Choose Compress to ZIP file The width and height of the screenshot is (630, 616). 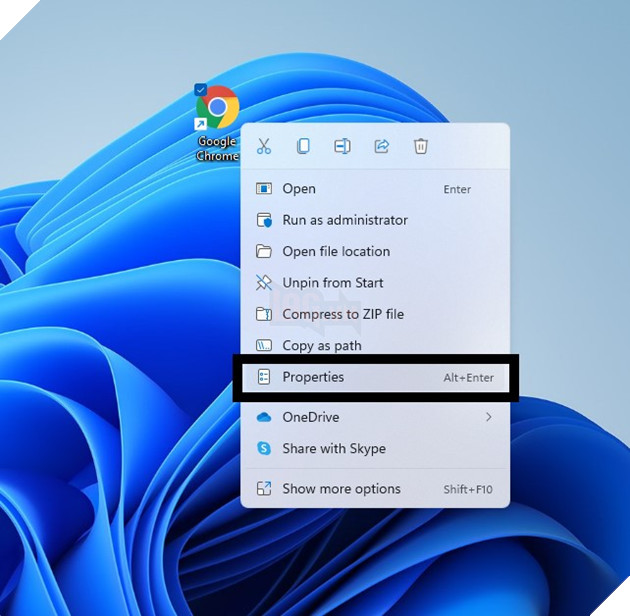pos(375,314)
